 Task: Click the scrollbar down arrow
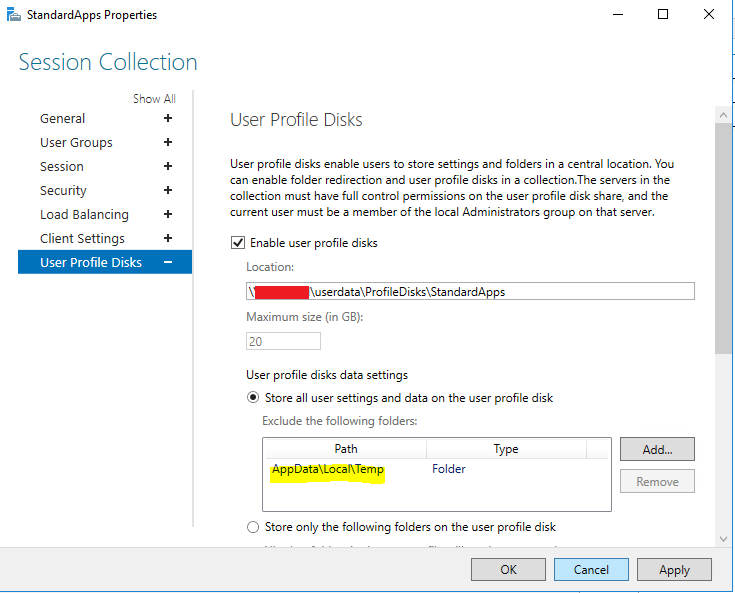point(723,539)
